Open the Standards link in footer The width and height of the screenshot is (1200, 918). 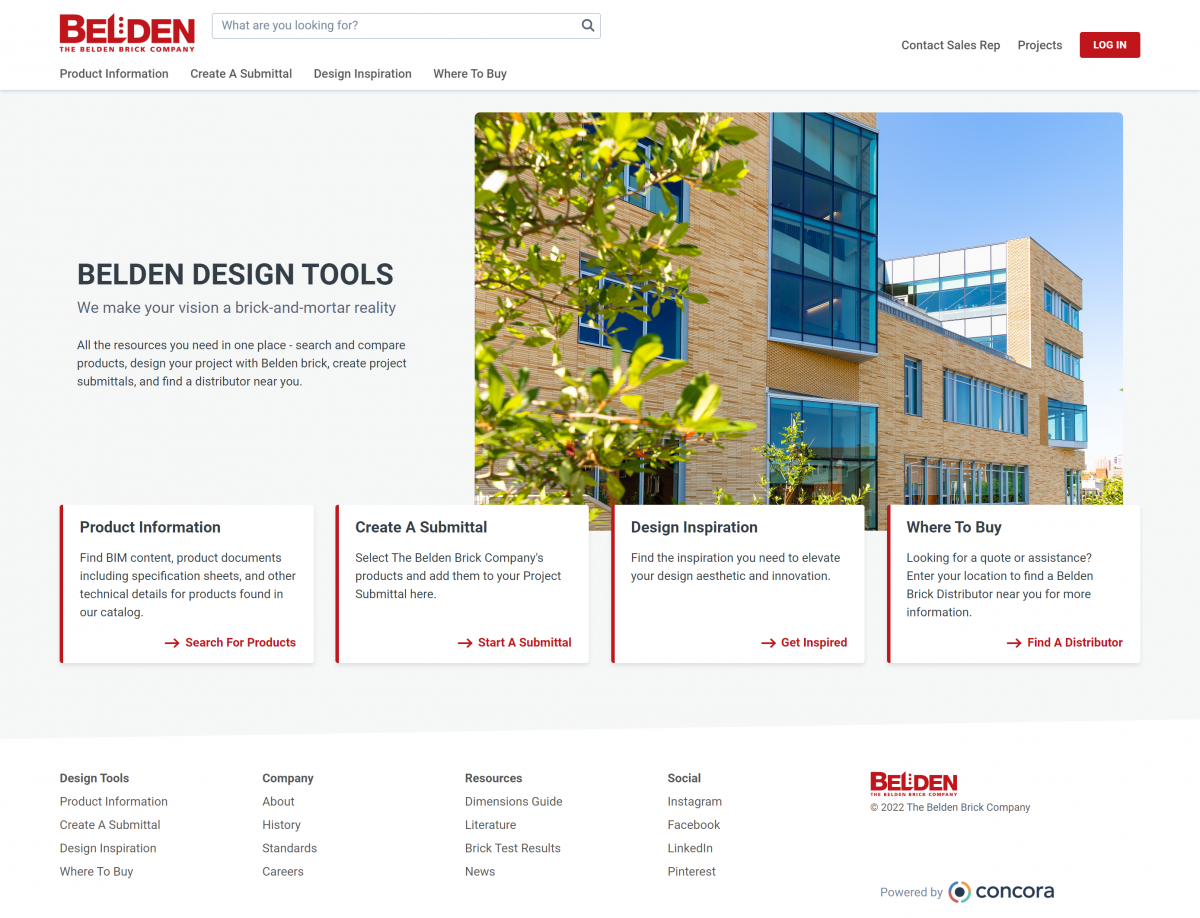click(289, 848)
